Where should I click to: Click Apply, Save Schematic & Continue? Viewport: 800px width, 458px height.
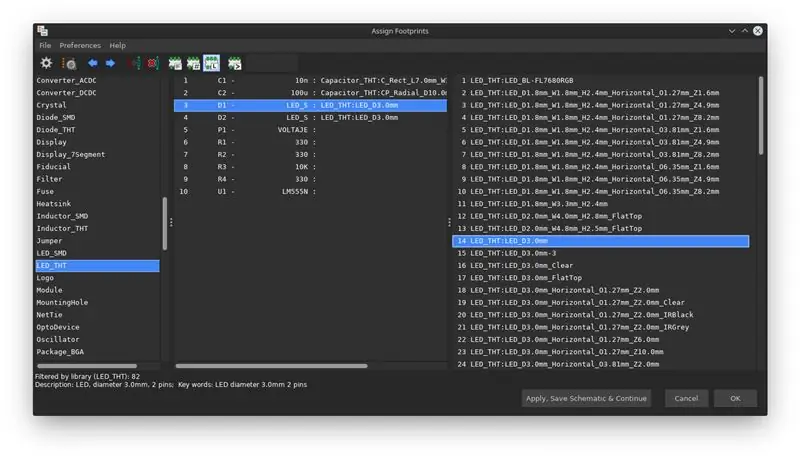click(x=586, y=398)
